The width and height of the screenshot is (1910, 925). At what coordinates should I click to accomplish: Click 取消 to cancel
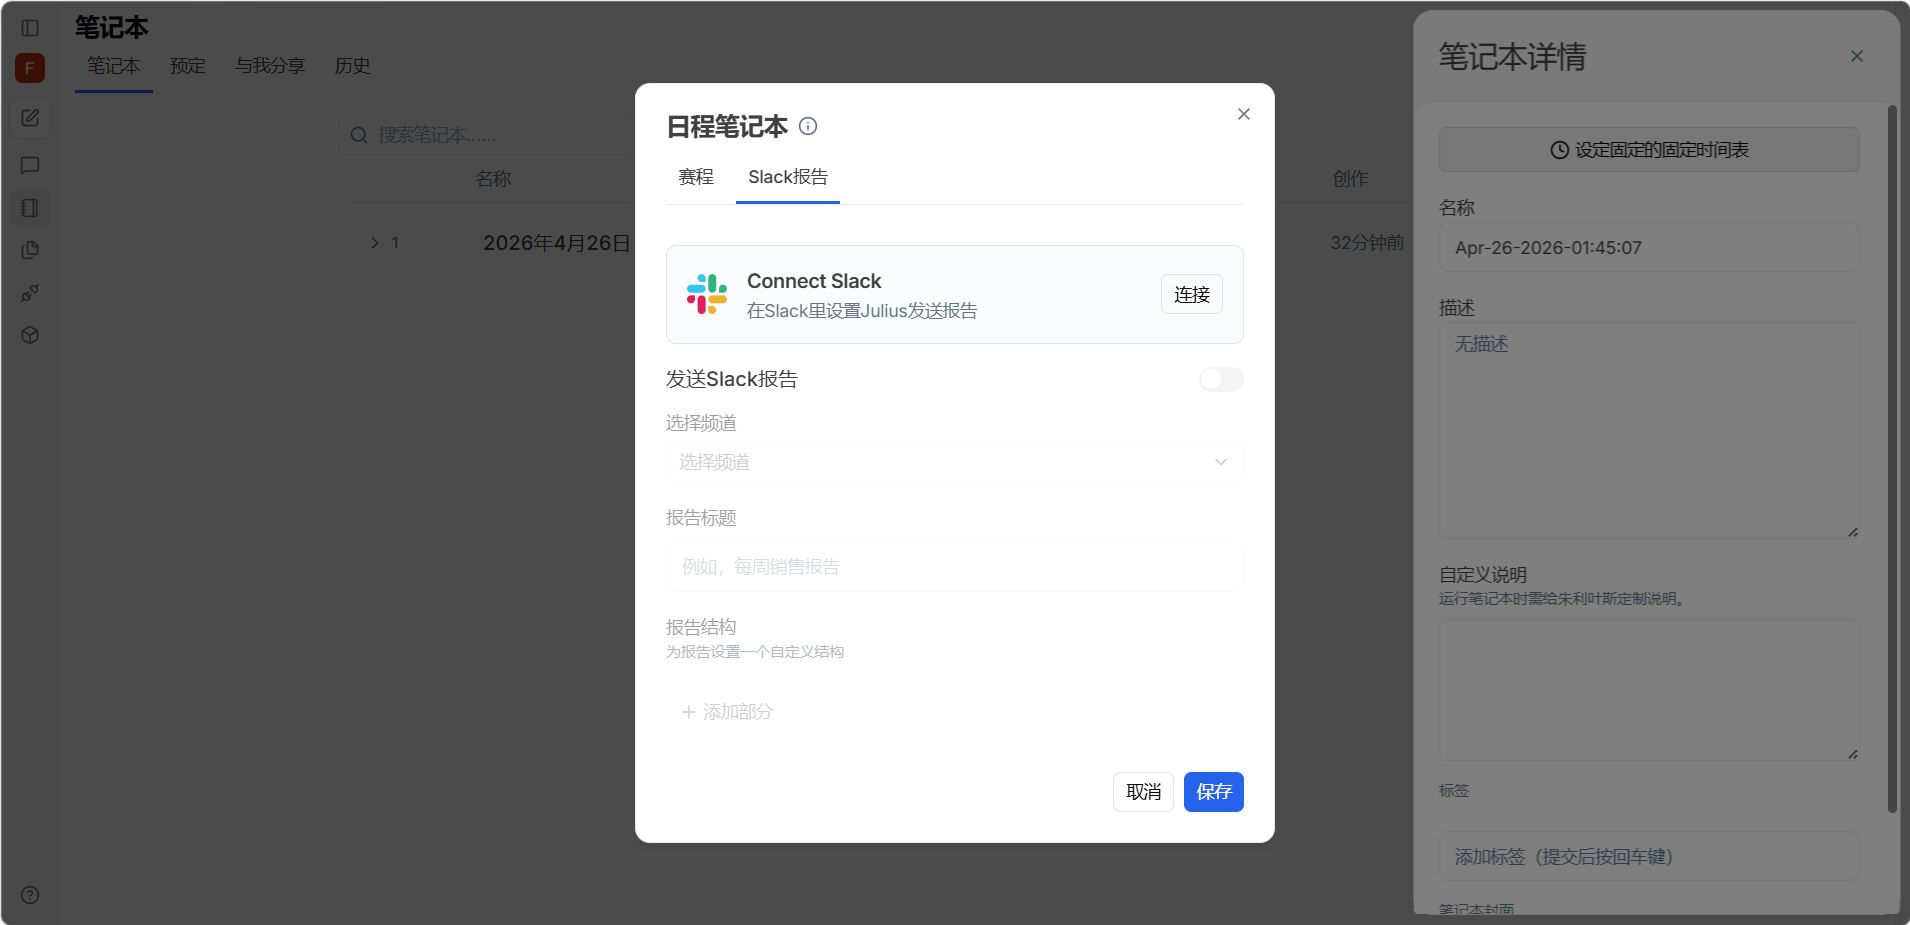[1143, 792]
